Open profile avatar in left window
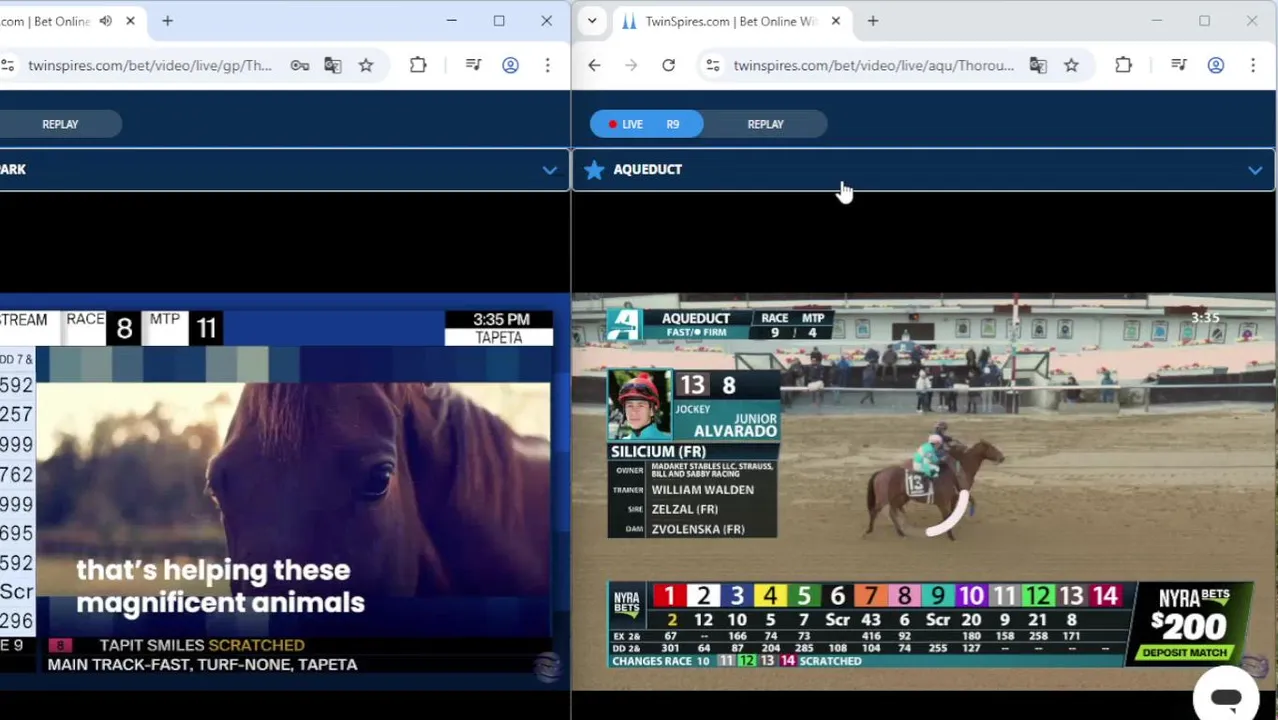The height and width of the screenshot is (720, 1278). point(510,65)
